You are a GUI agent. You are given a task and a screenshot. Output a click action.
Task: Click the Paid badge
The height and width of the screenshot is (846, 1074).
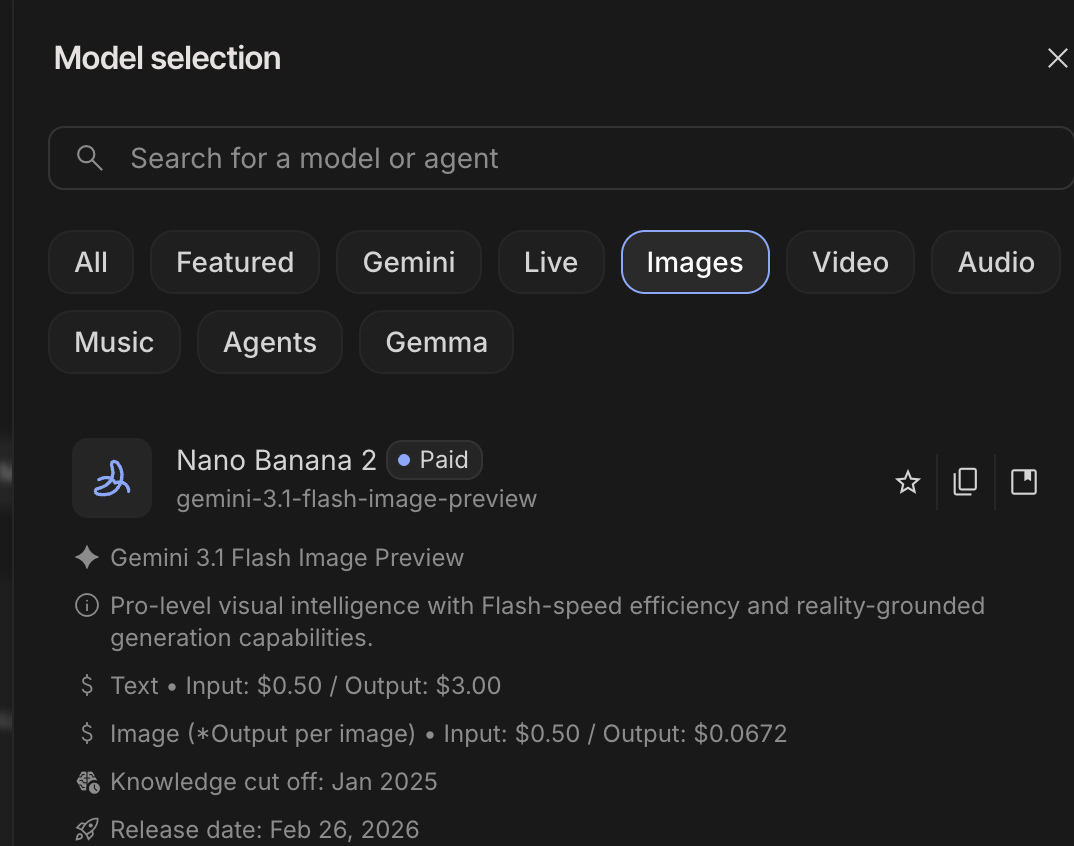[x=434, y=460]
